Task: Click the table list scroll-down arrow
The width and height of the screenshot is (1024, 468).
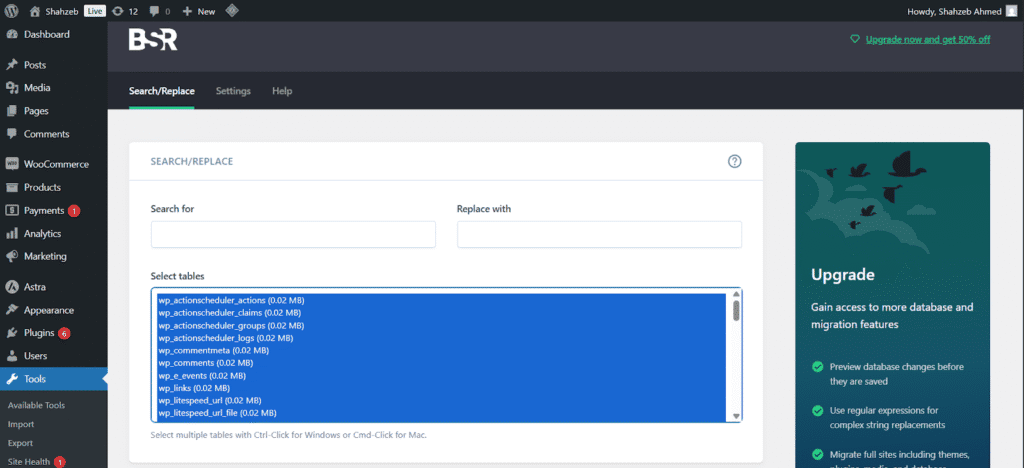Action: click(736, 416)
